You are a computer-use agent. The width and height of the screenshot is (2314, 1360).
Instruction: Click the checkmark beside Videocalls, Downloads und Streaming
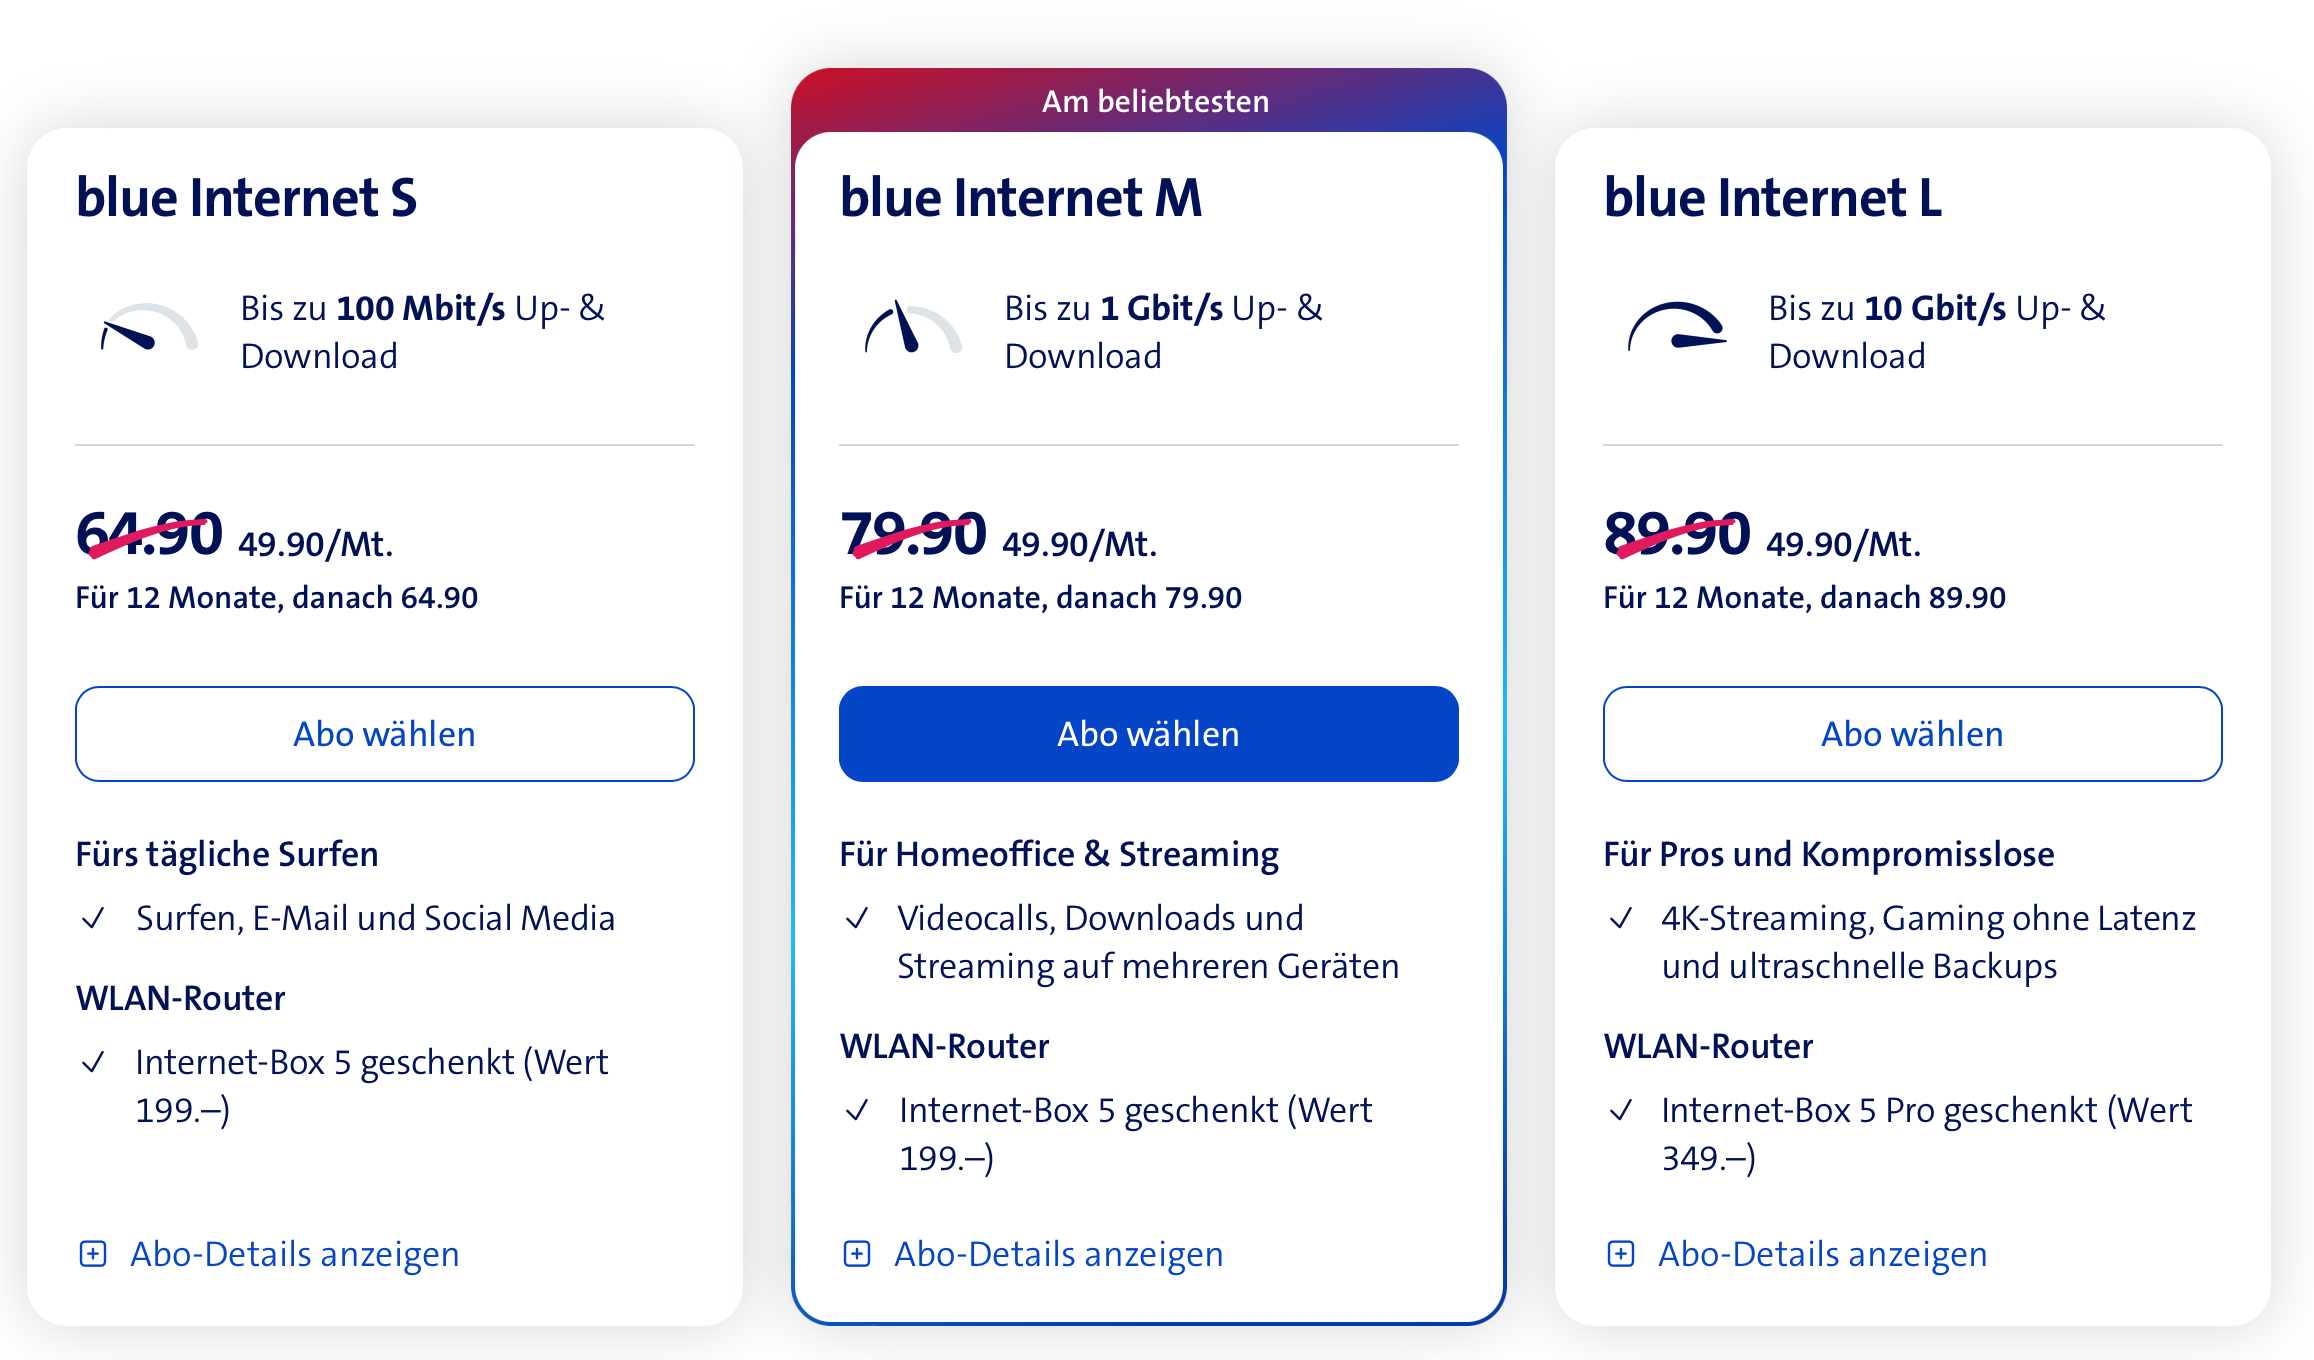(858, 916)
